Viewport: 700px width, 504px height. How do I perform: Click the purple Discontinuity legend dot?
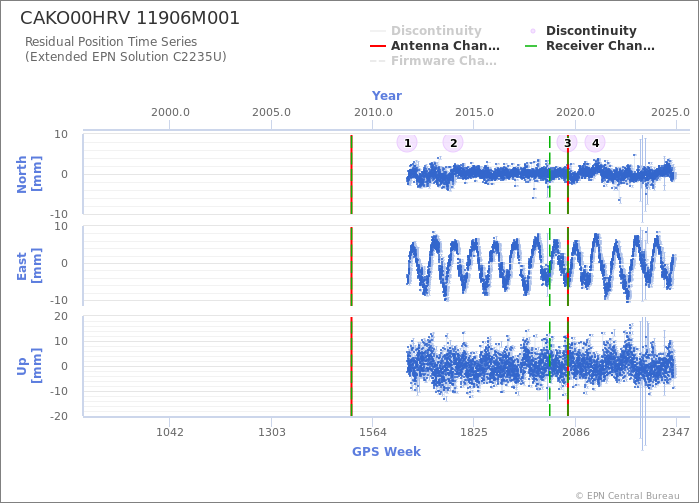pyautogui.click(x=533, y=31)
